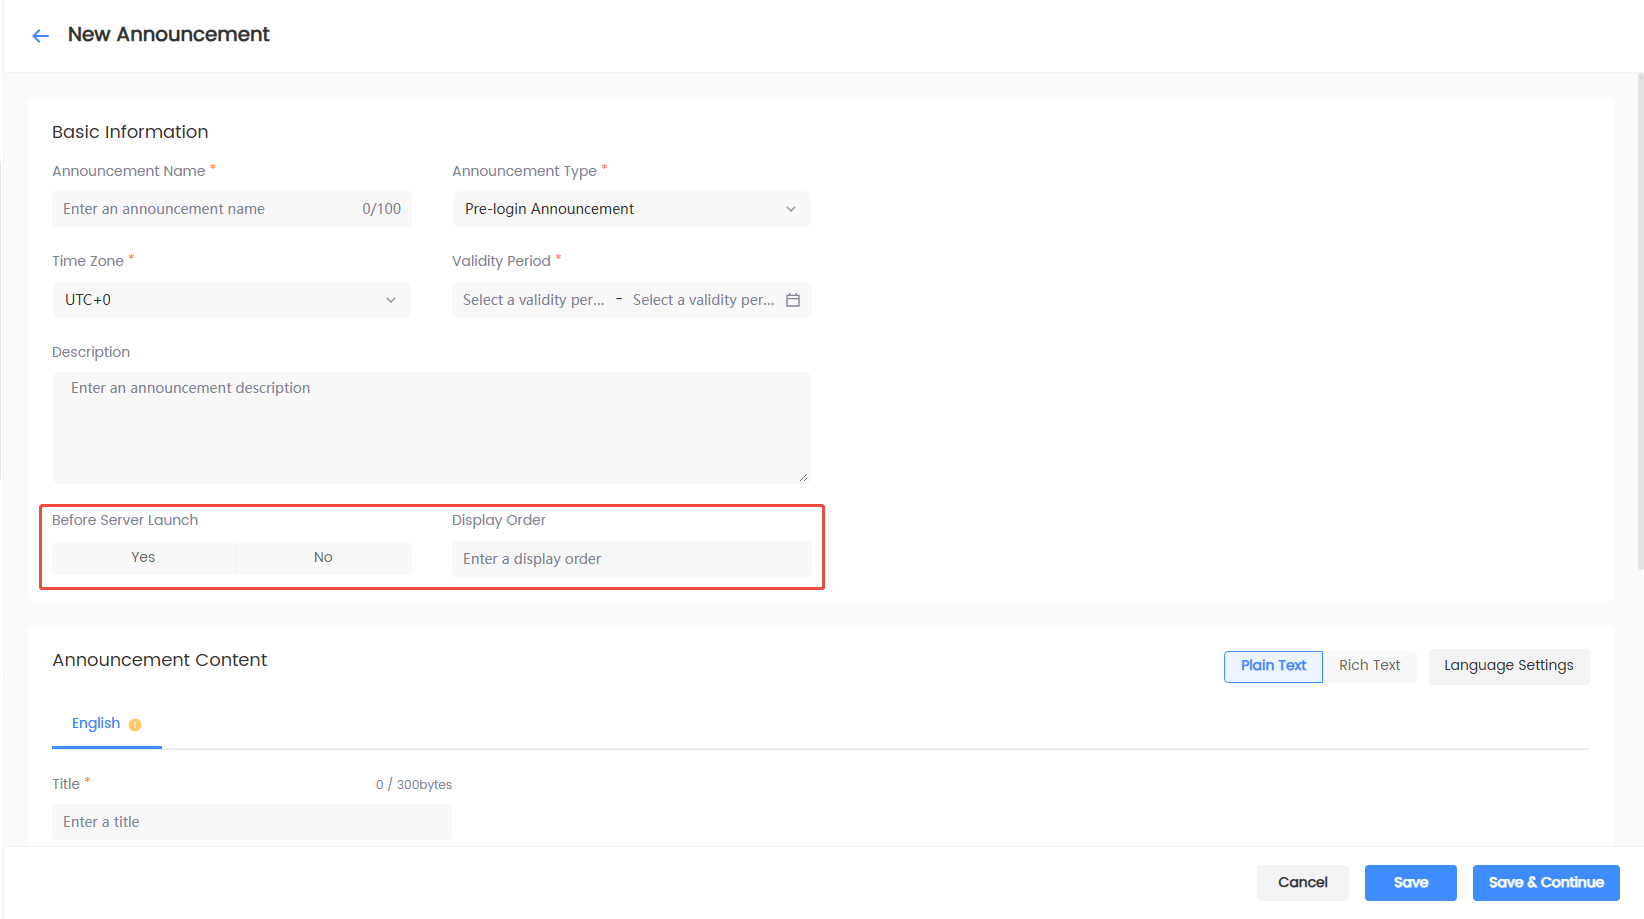This screenshot has height=919, width=1644.
Task: Select Yes for Before Server Launch
Action: click(144, 558)
